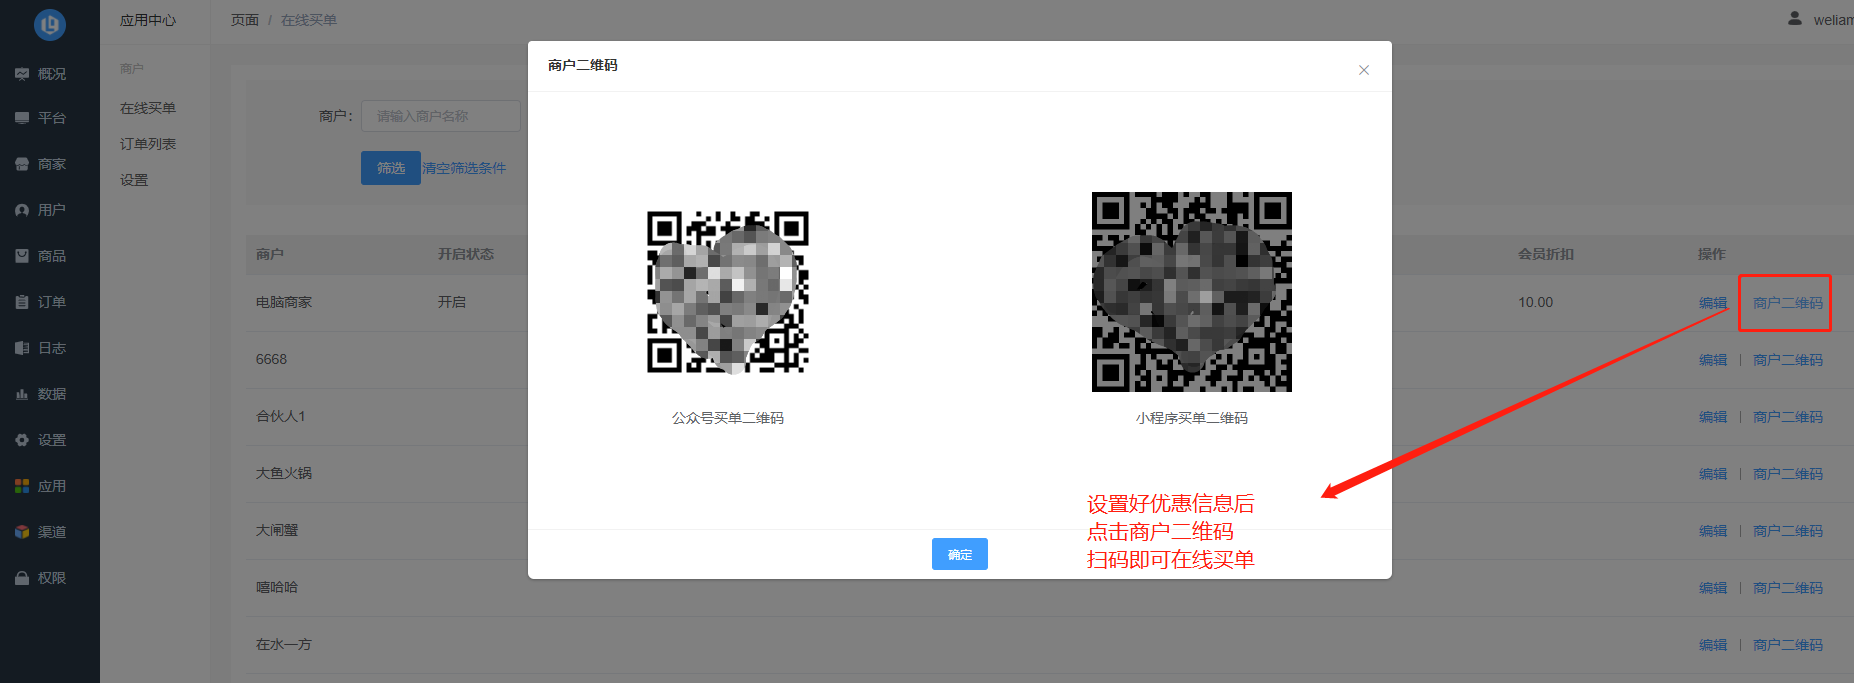Open 应用 apps in sidebar
Screen dimensions: 1854x683
(41, 486)
